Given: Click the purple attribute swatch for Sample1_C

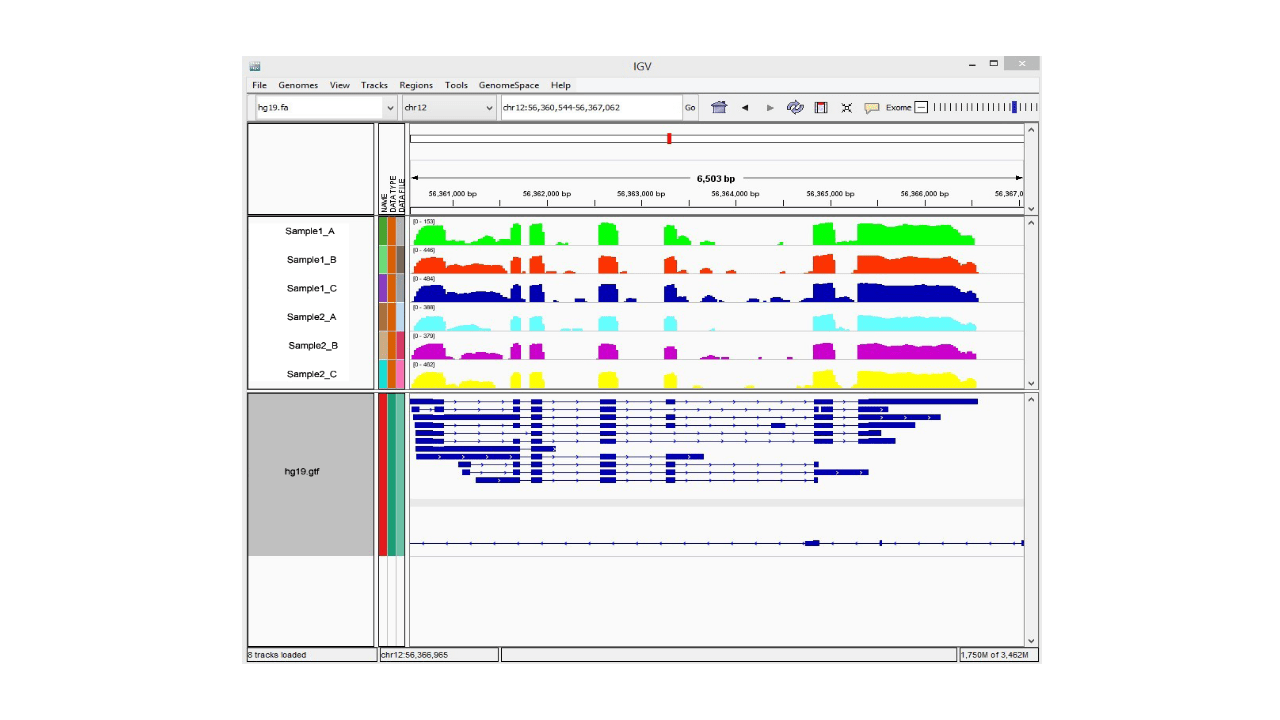Looking at the screenshot, I should point(383,288).
